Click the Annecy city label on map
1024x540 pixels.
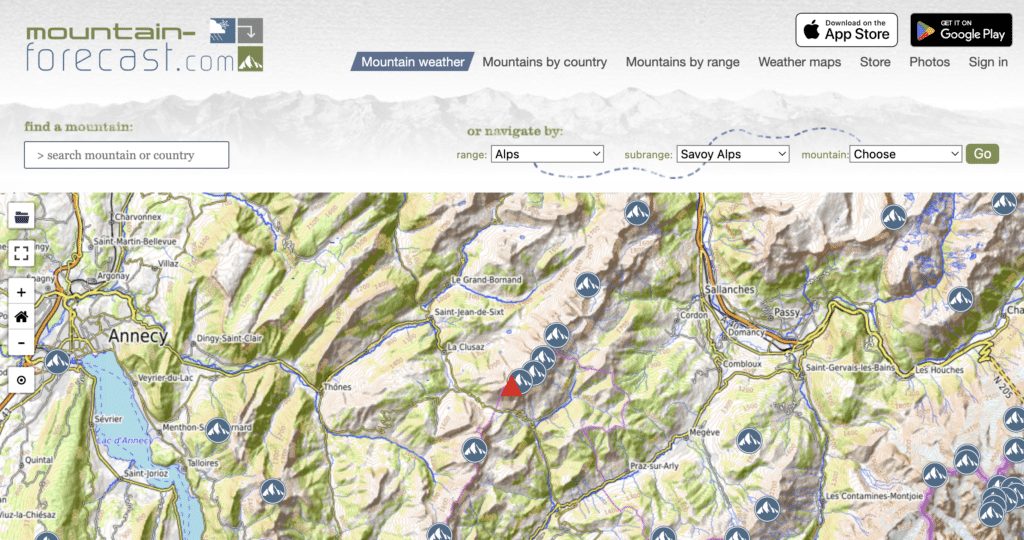click(x=138, y=336)
